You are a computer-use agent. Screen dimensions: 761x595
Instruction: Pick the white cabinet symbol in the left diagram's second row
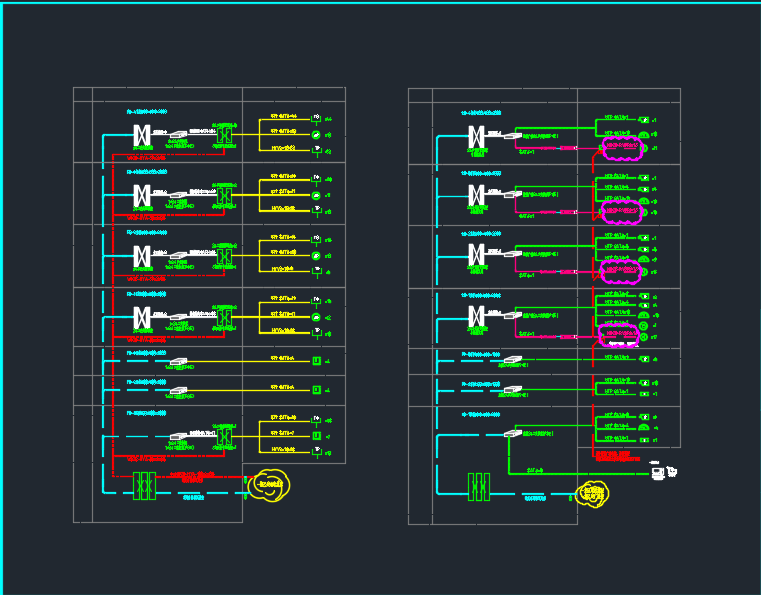pos(142,195)
